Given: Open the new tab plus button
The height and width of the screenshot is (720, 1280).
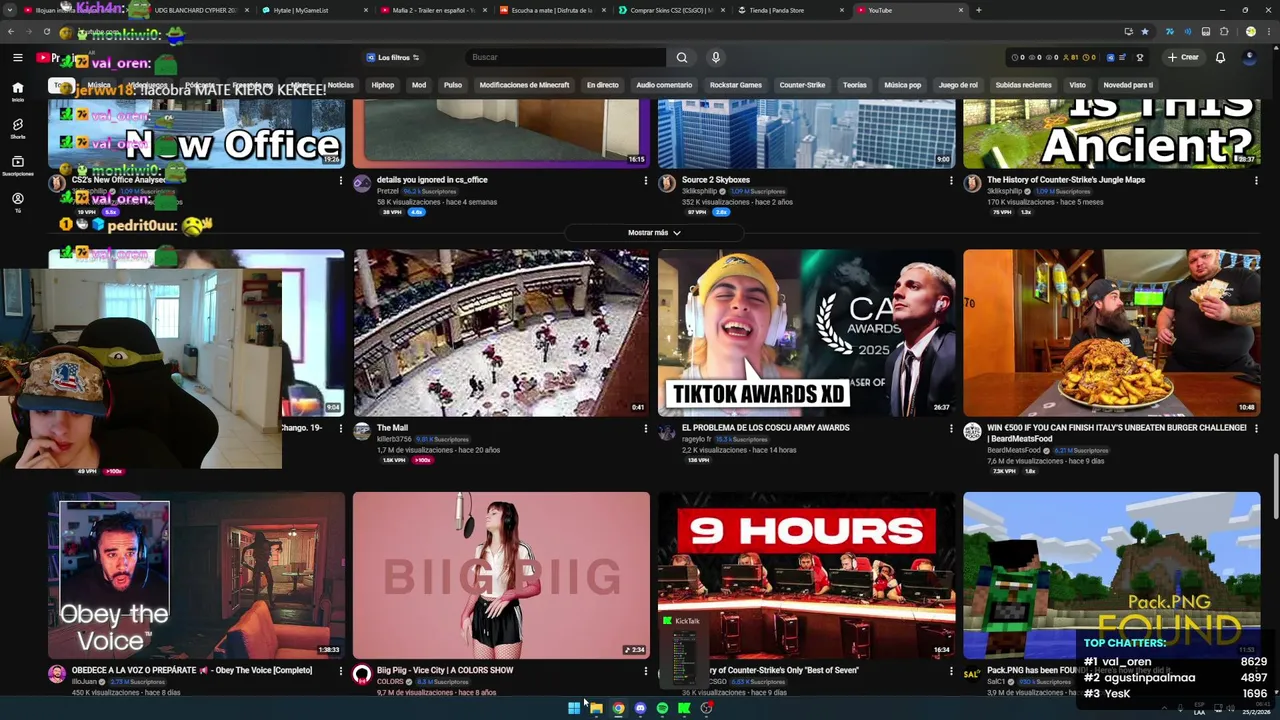Looking at the screenshot, I should 978,10.
